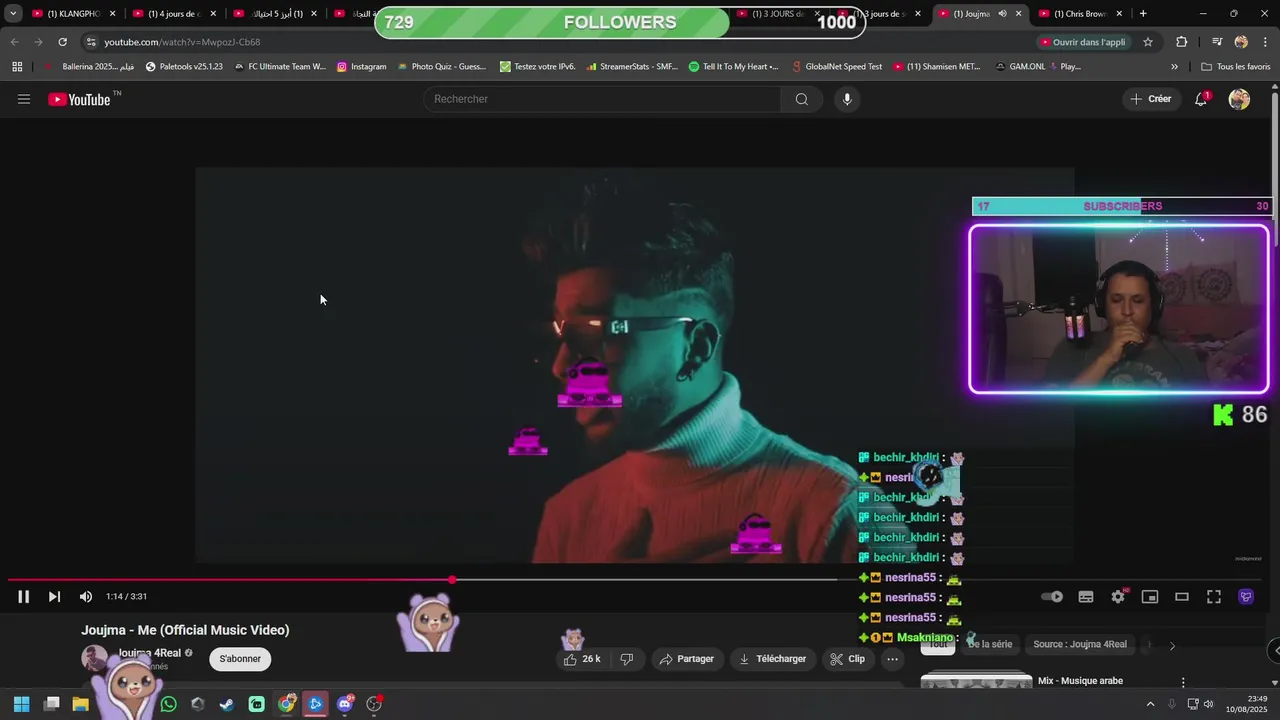Pause the video playback

[23, 597]
